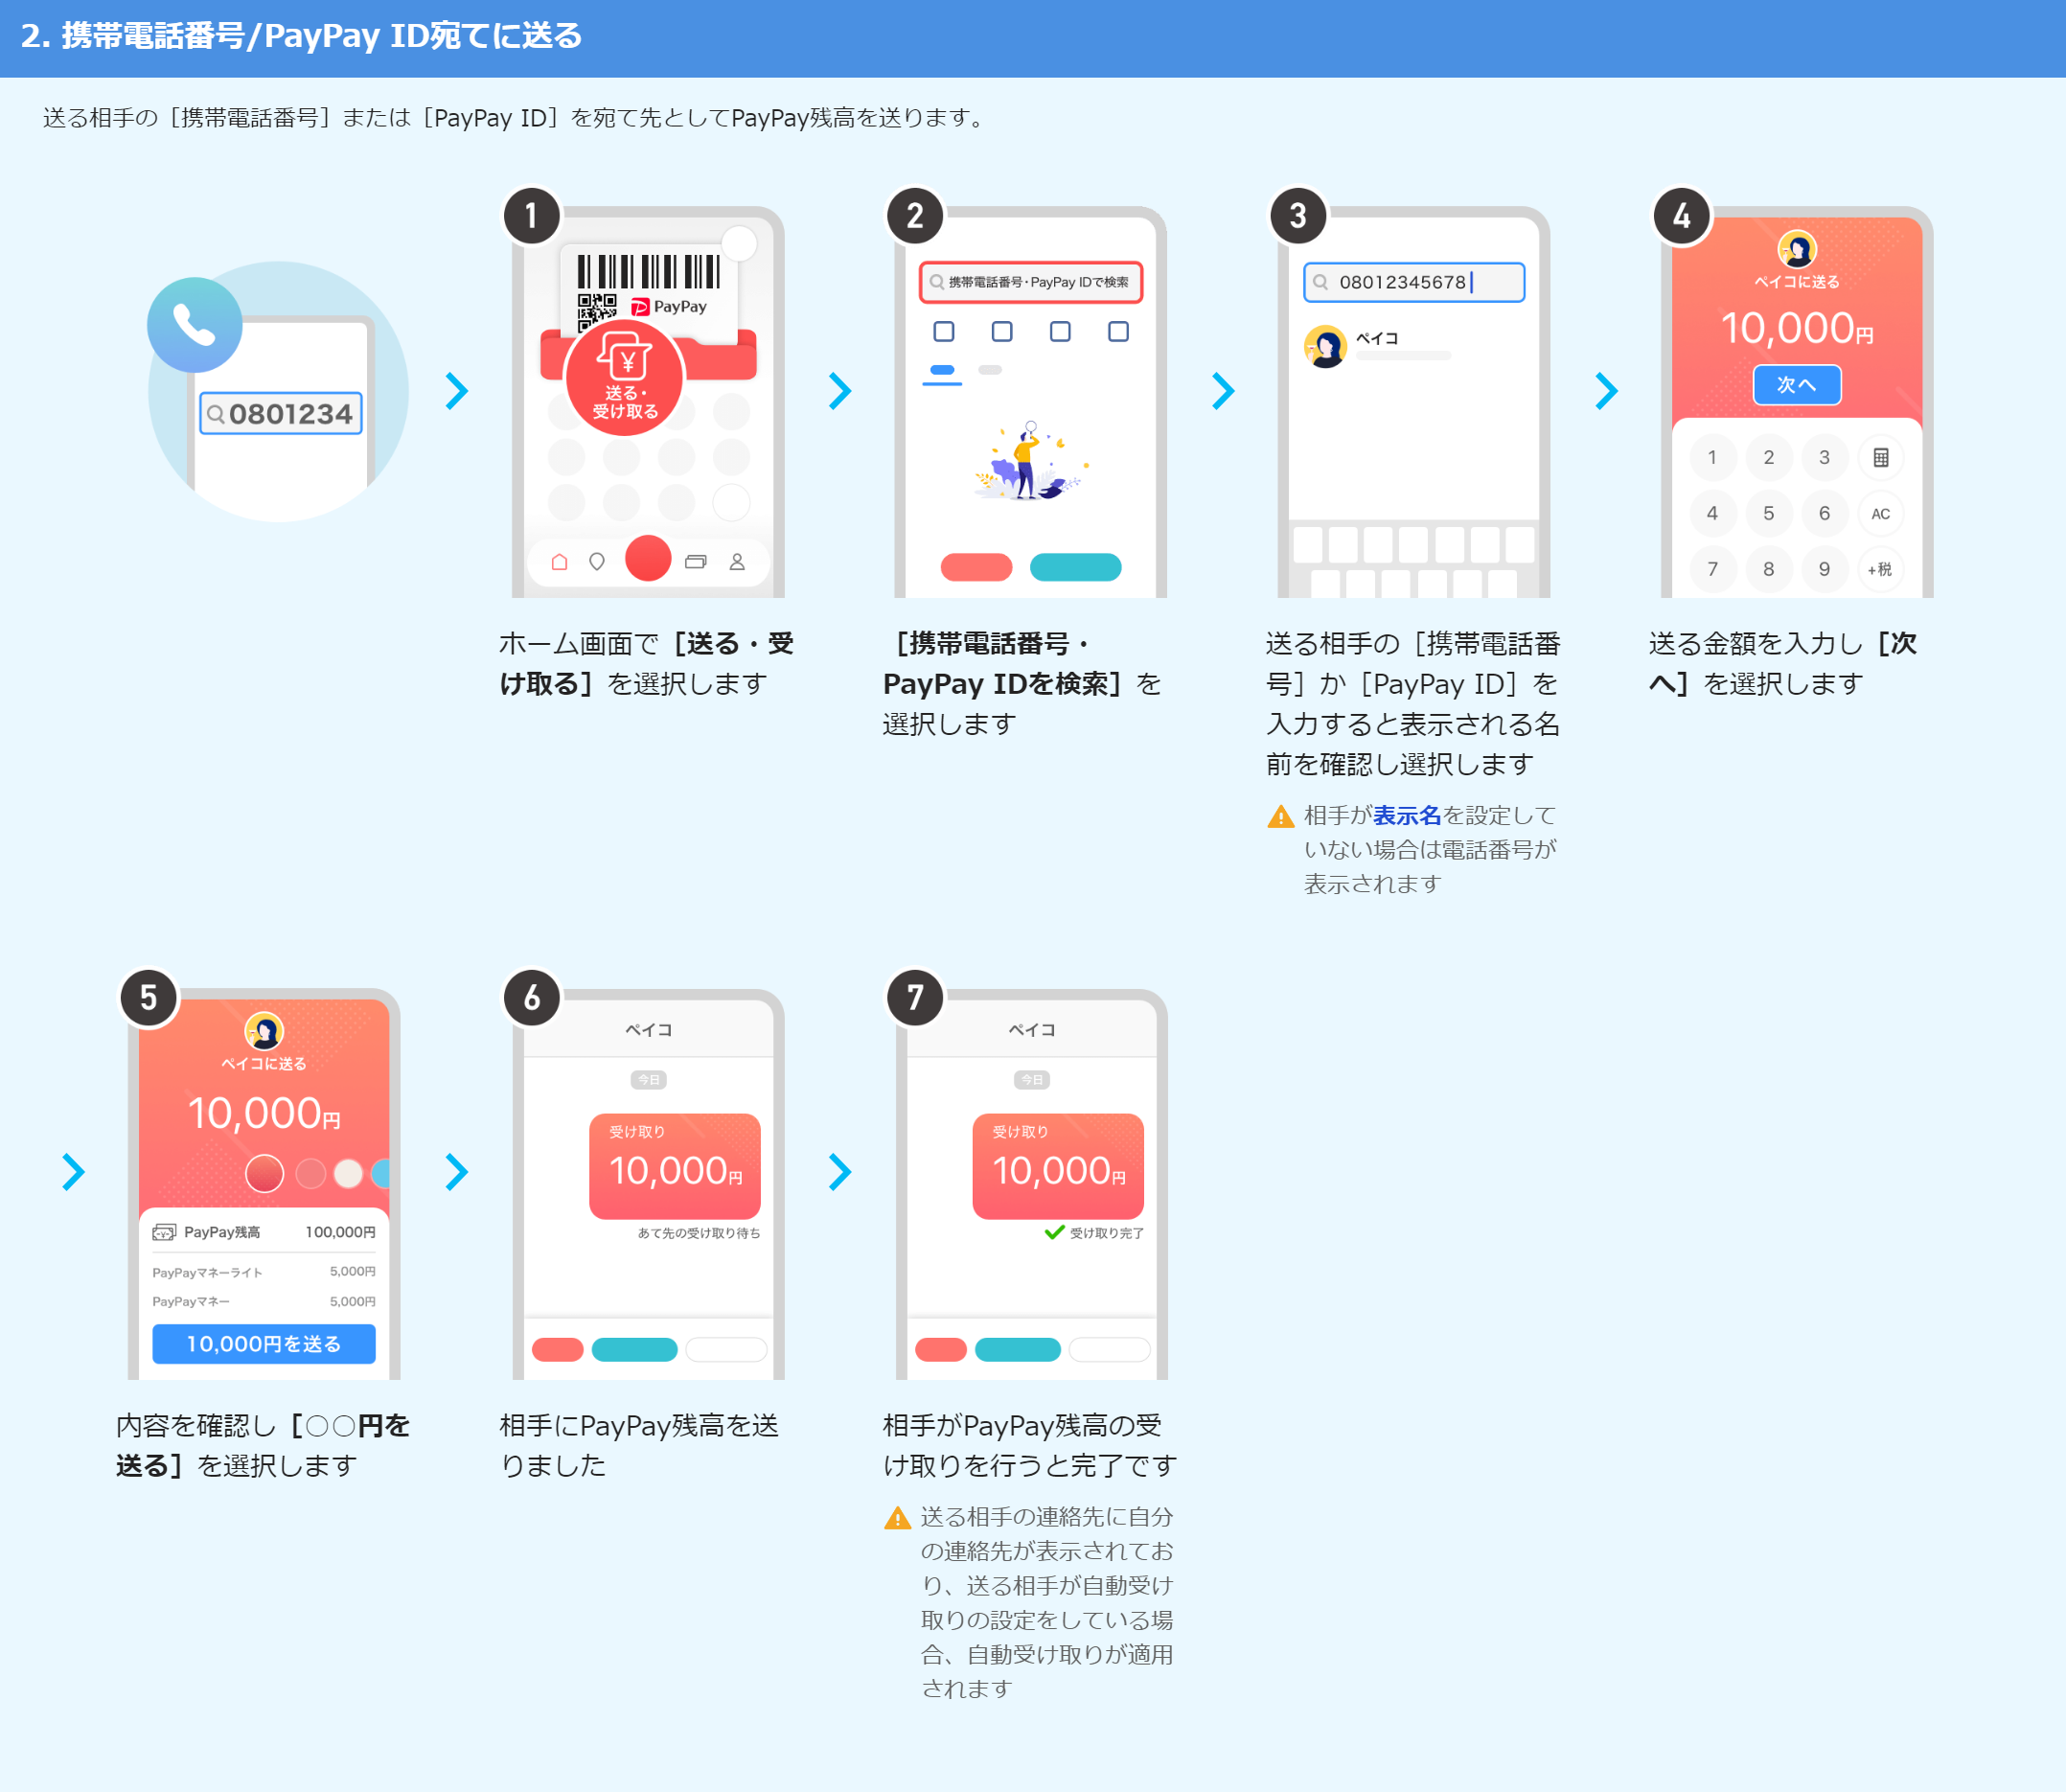Click the PayPay残高 100,000円 row
Screen dimensions: 2066x1792
264,1232
